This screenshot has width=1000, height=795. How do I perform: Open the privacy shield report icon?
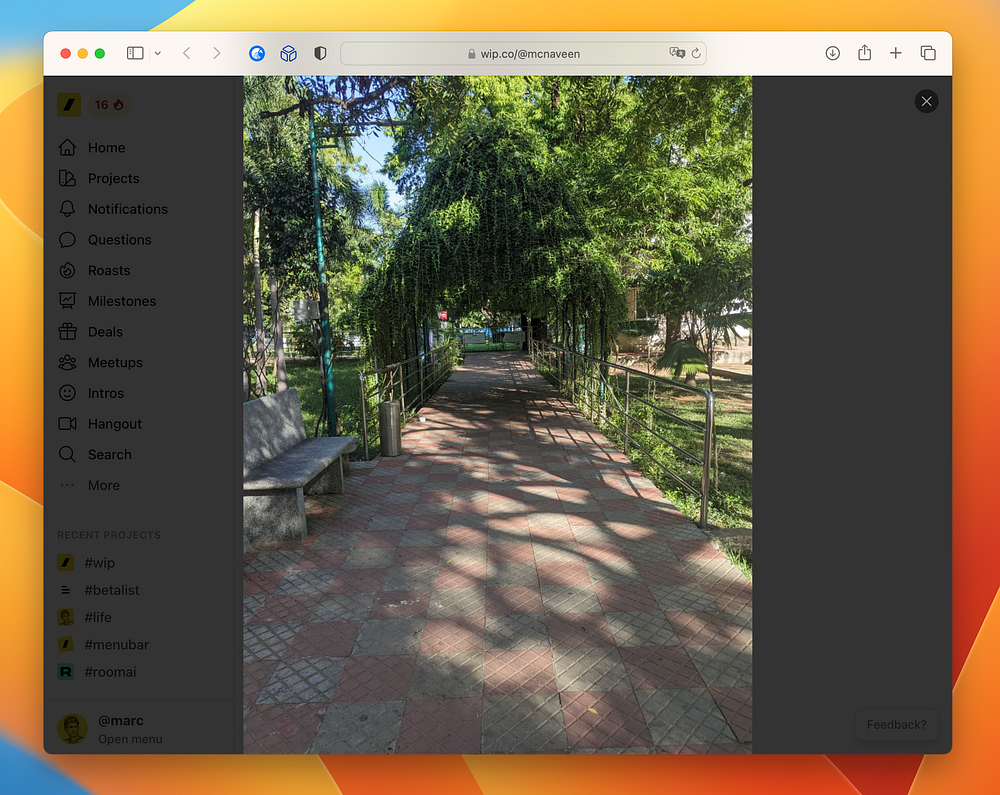320,53
